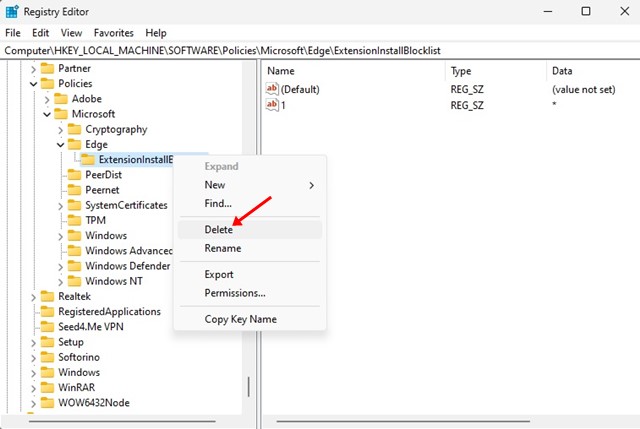This screenshot has height=429, width=640.
Task: Select the ExtensionInstallBlocklist folder icon
Action: (88, 160)
